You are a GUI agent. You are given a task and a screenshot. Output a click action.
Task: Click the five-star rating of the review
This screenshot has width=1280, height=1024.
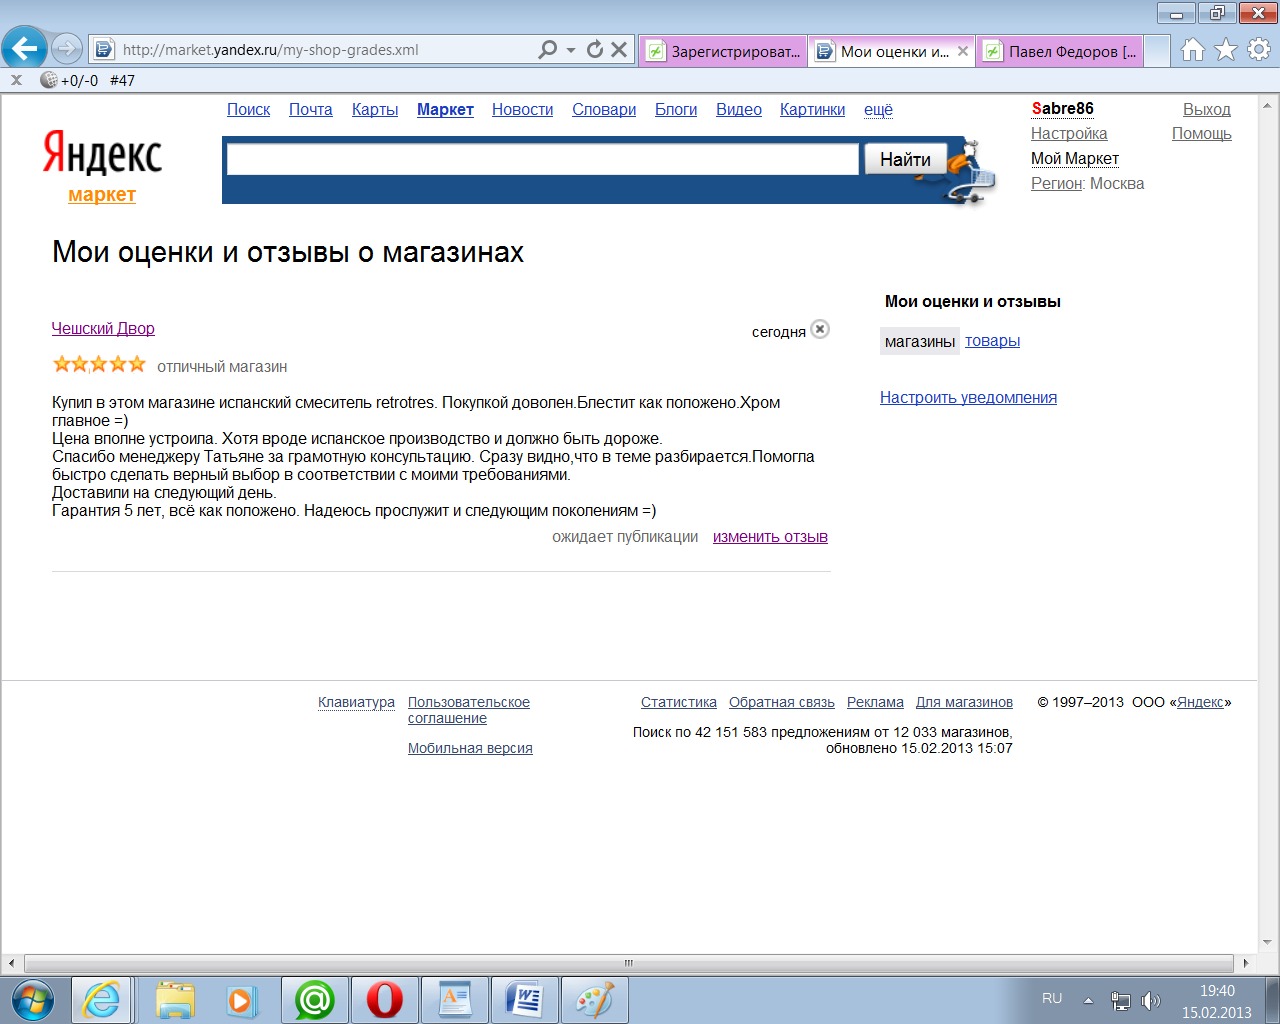pos(99,364)
